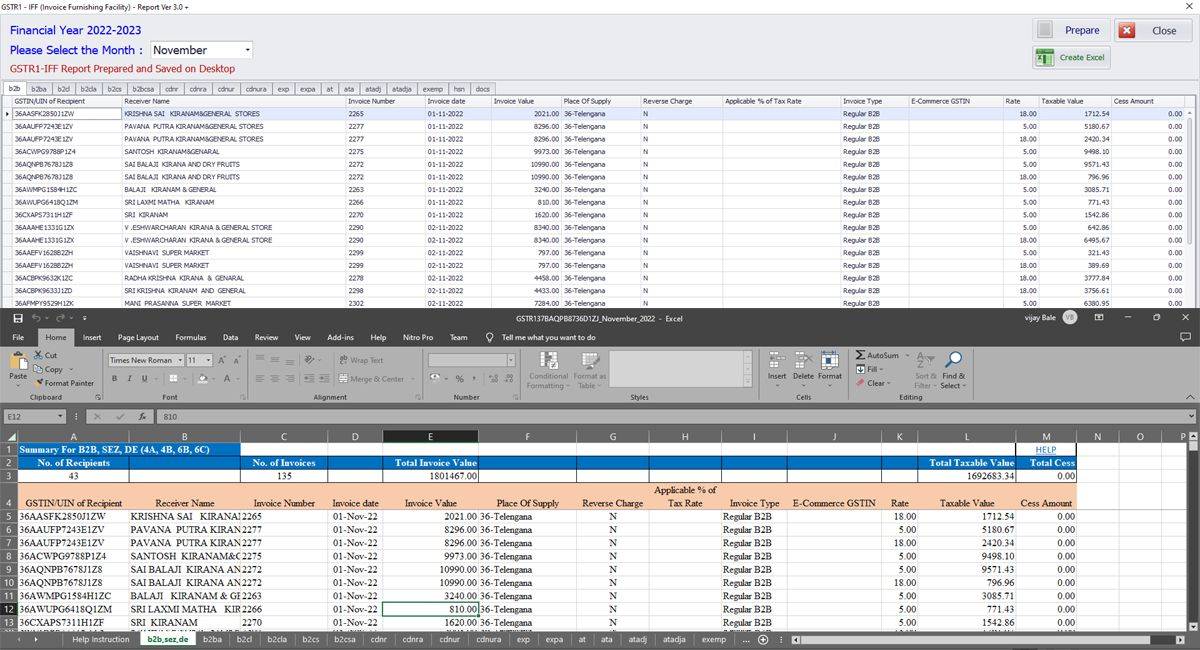1200x650 pixels.
Task: Toggle Bold formatting in Font group
Action: point(115,379)
